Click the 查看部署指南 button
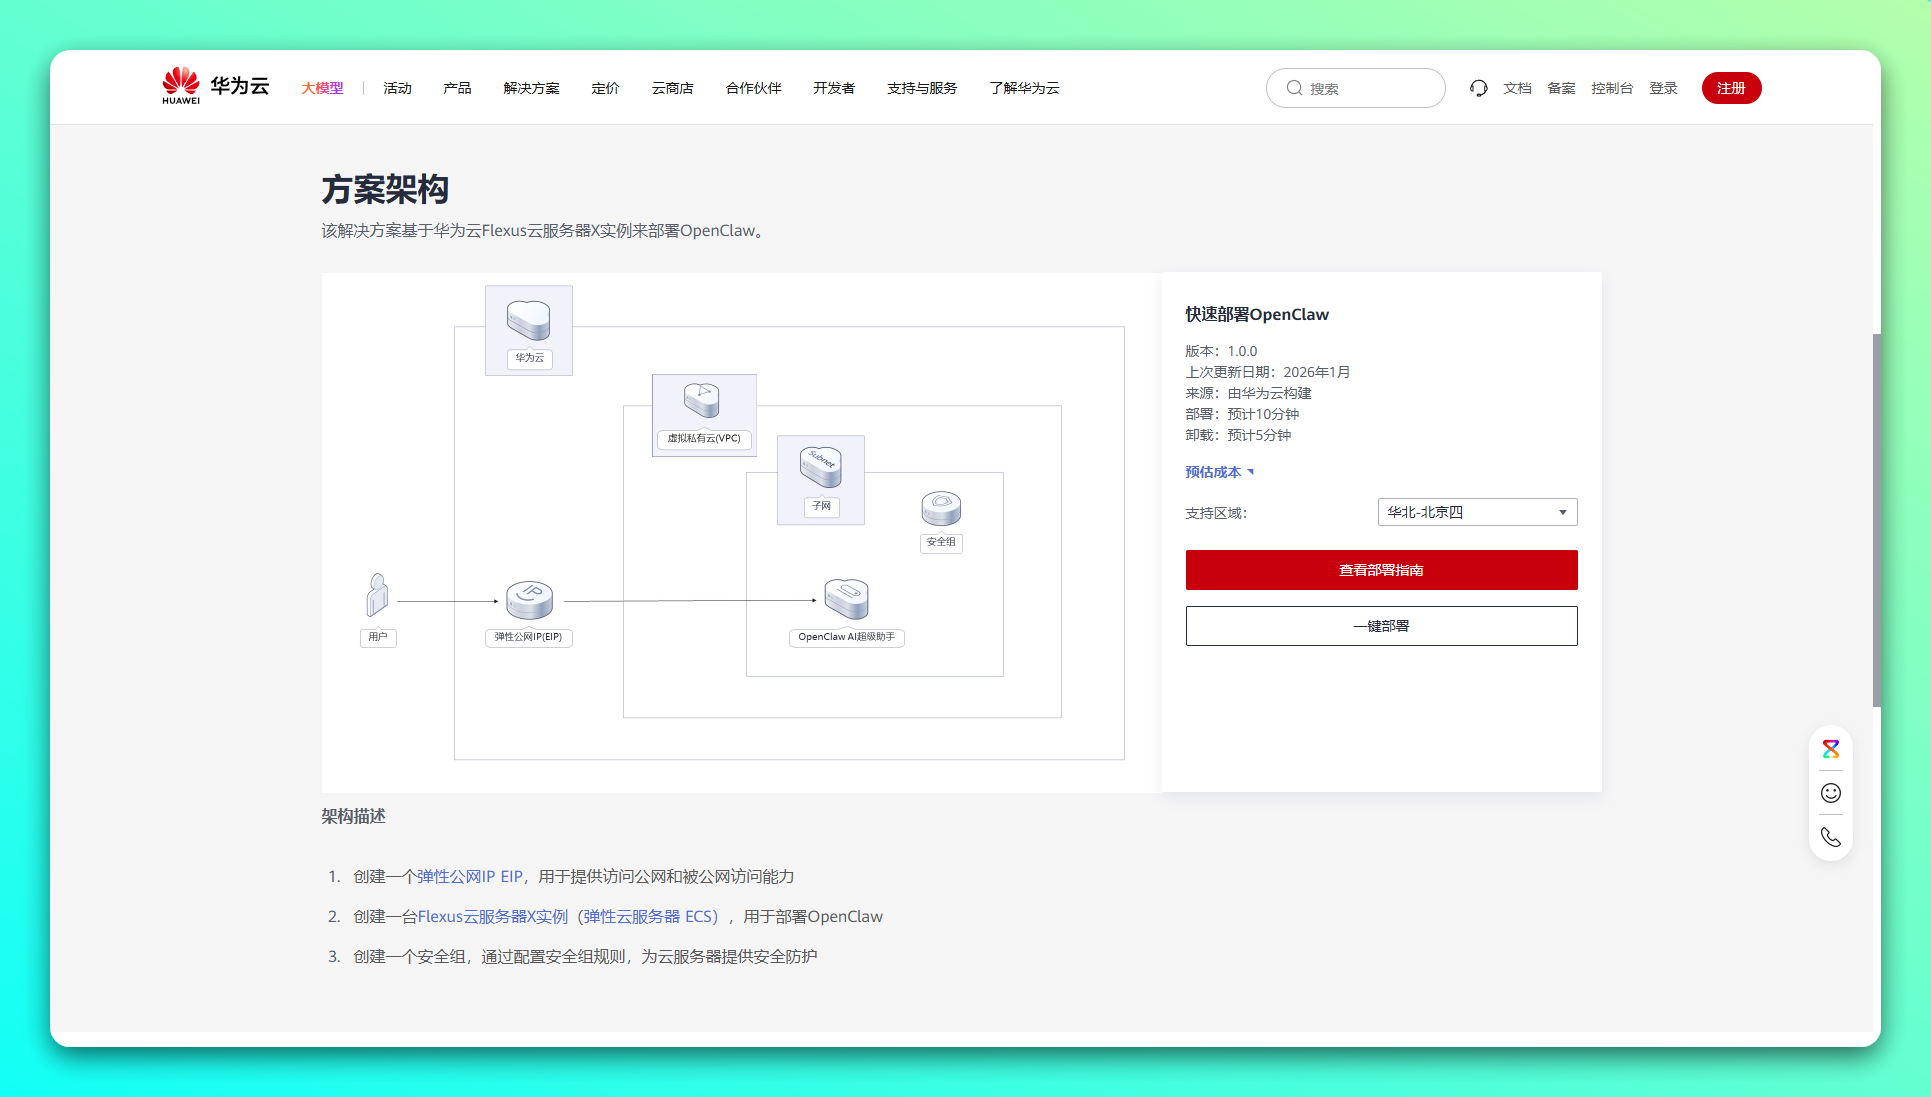This screenshot has width=1931, height=1097. (x=1381, y=570)
